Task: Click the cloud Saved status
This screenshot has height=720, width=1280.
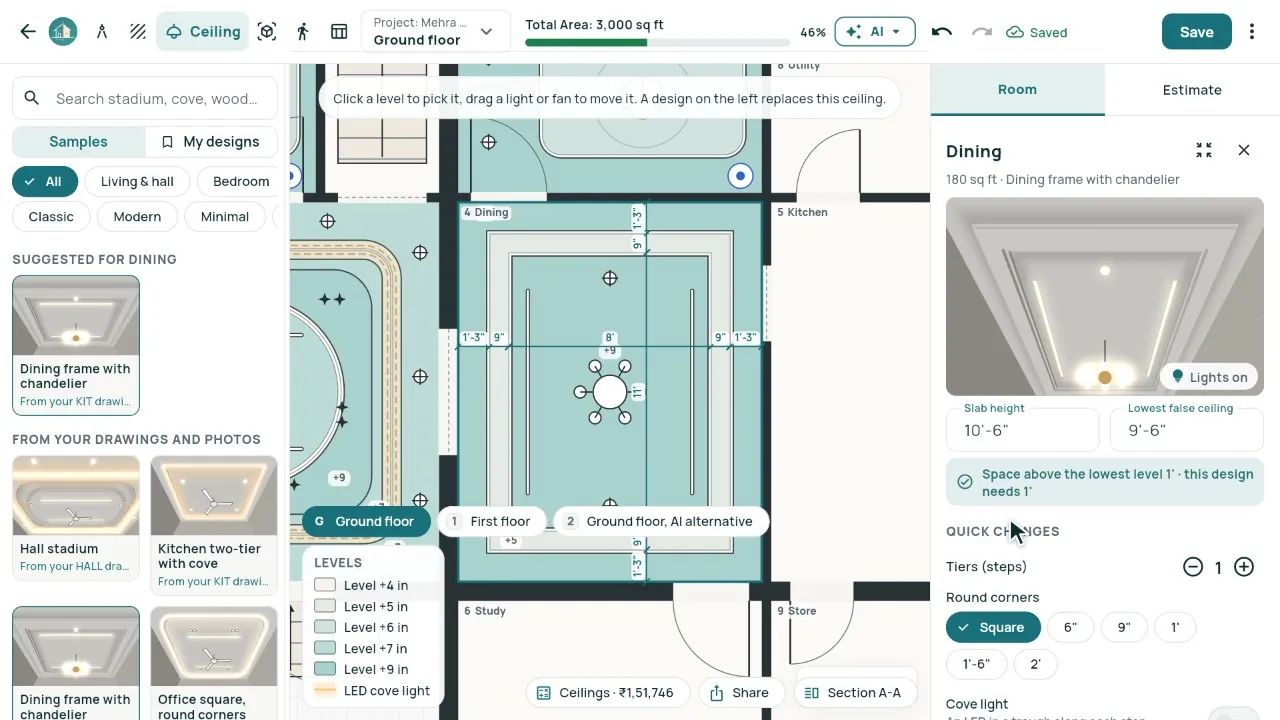Action: (x=1037, y=32)
